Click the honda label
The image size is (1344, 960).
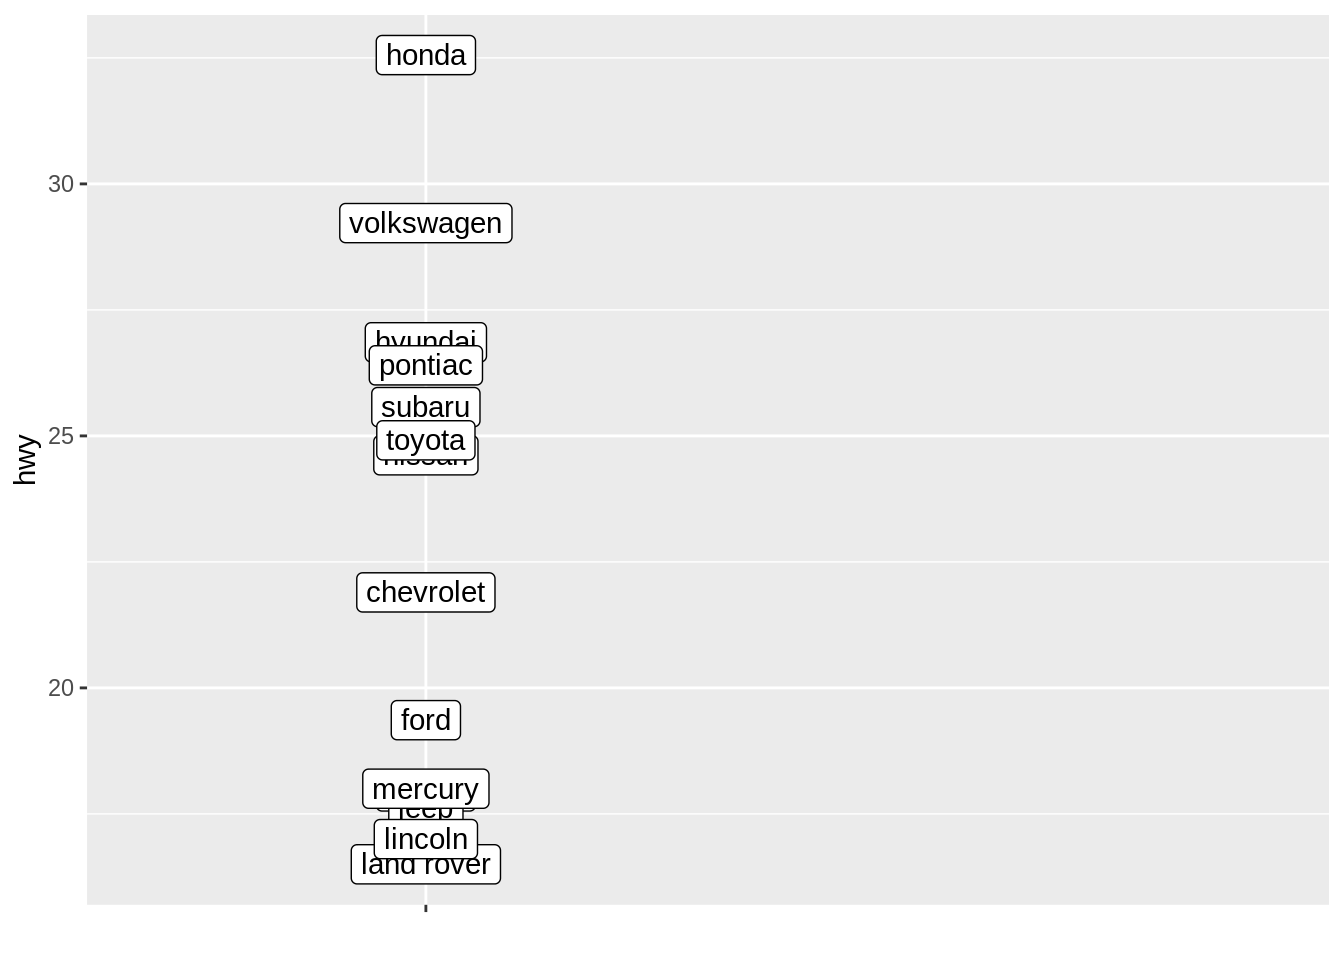click(425, 55)
